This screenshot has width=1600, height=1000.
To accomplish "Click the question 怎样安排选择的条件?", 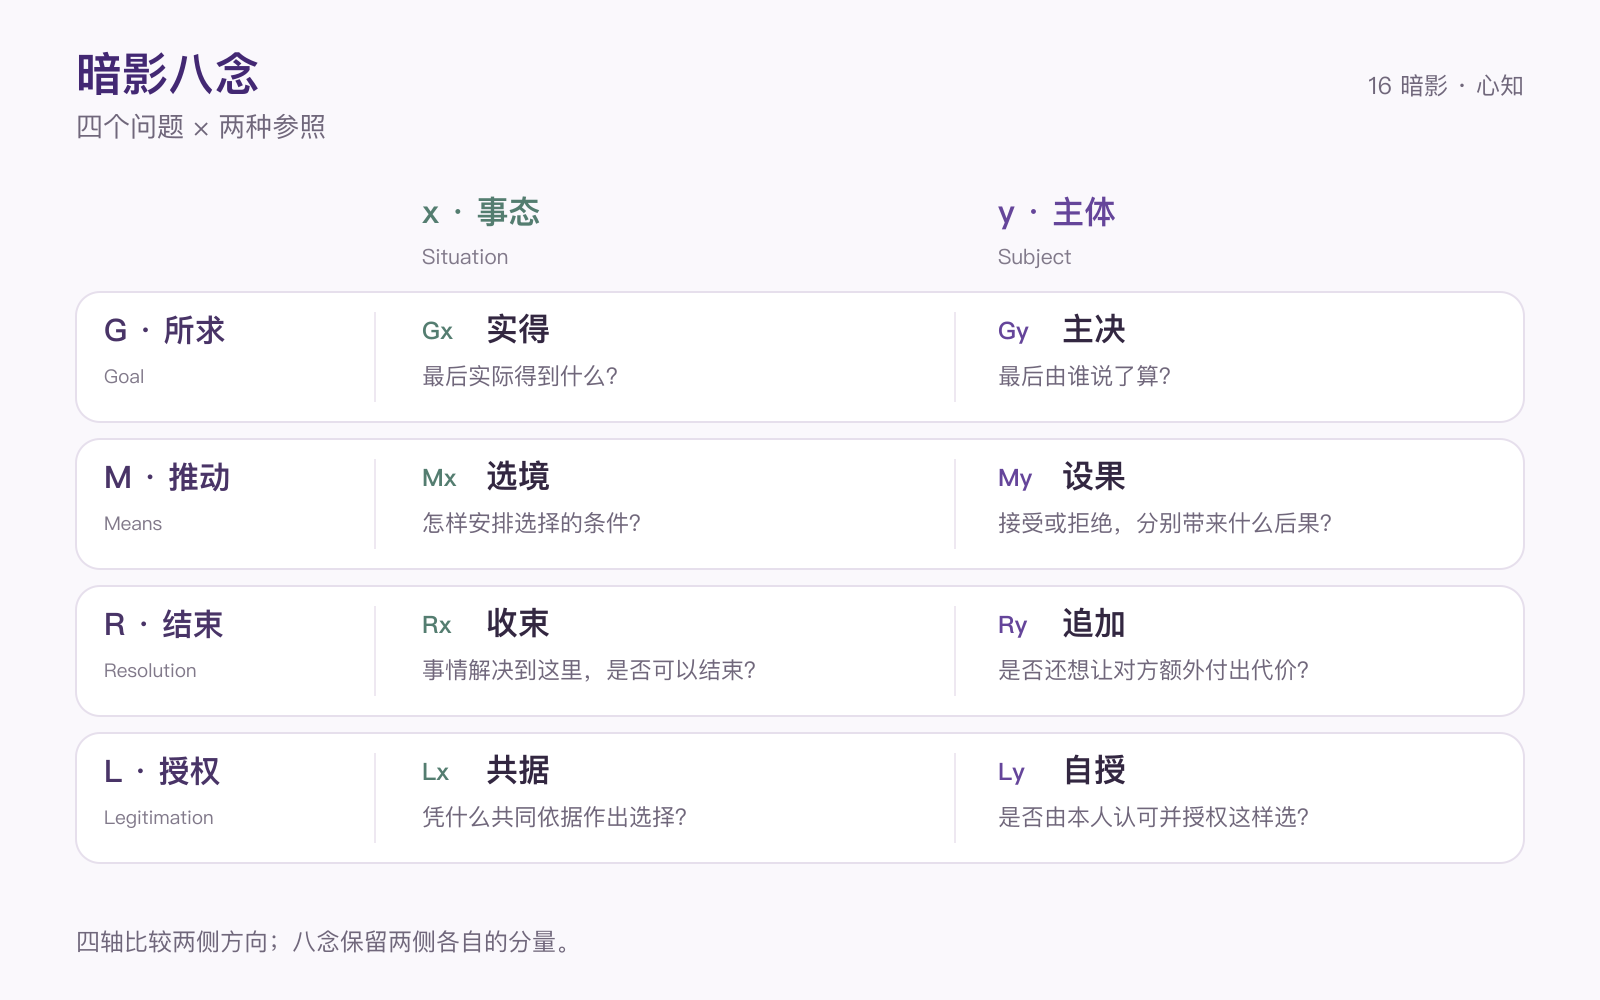I will pyautogui.click(x=531, y=523).
